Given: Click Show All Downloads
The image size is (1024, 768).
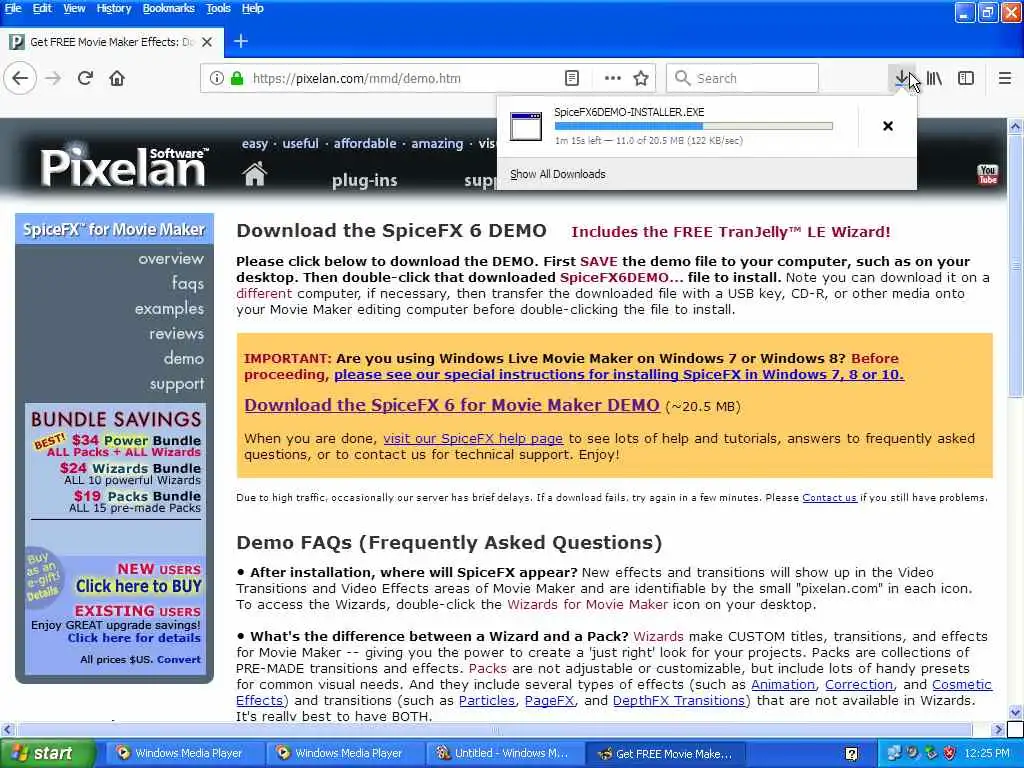Looking at the screenshot, I should pyautogui.click(x=558, y=174).
